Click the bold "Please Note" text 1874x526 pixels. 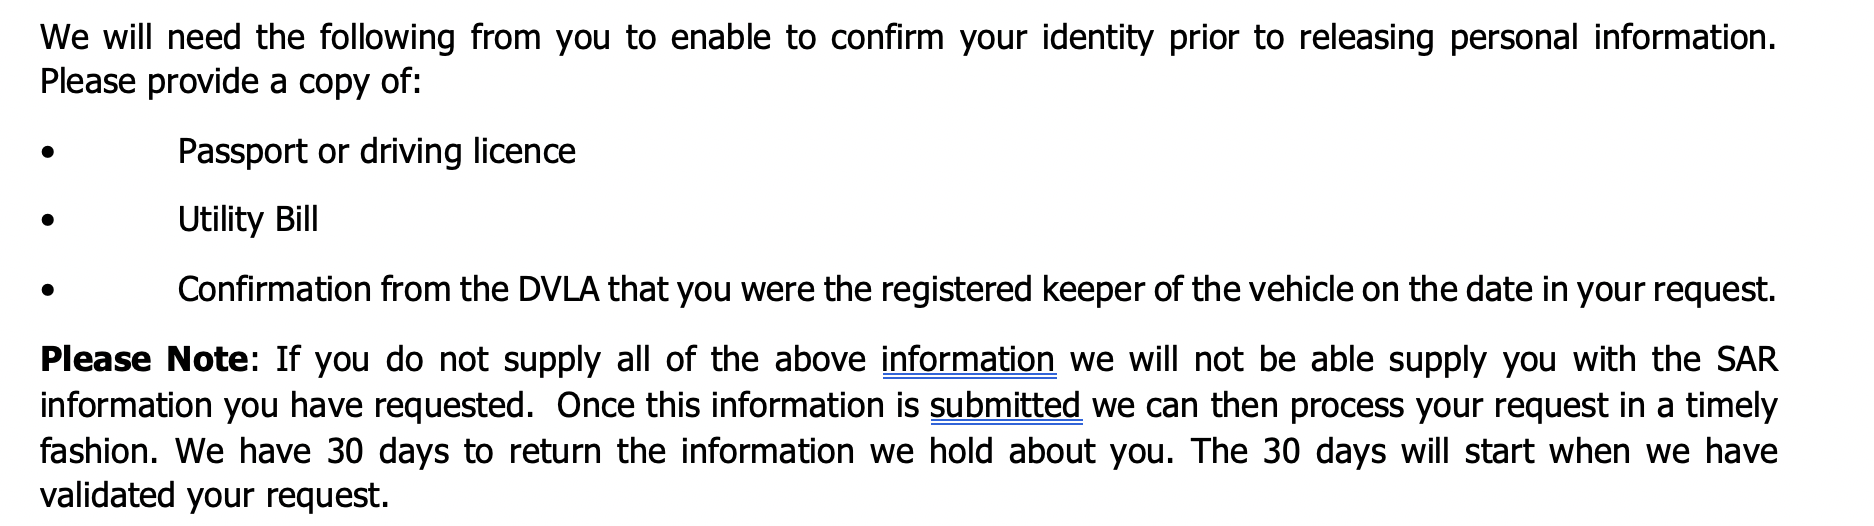(144, 359)
